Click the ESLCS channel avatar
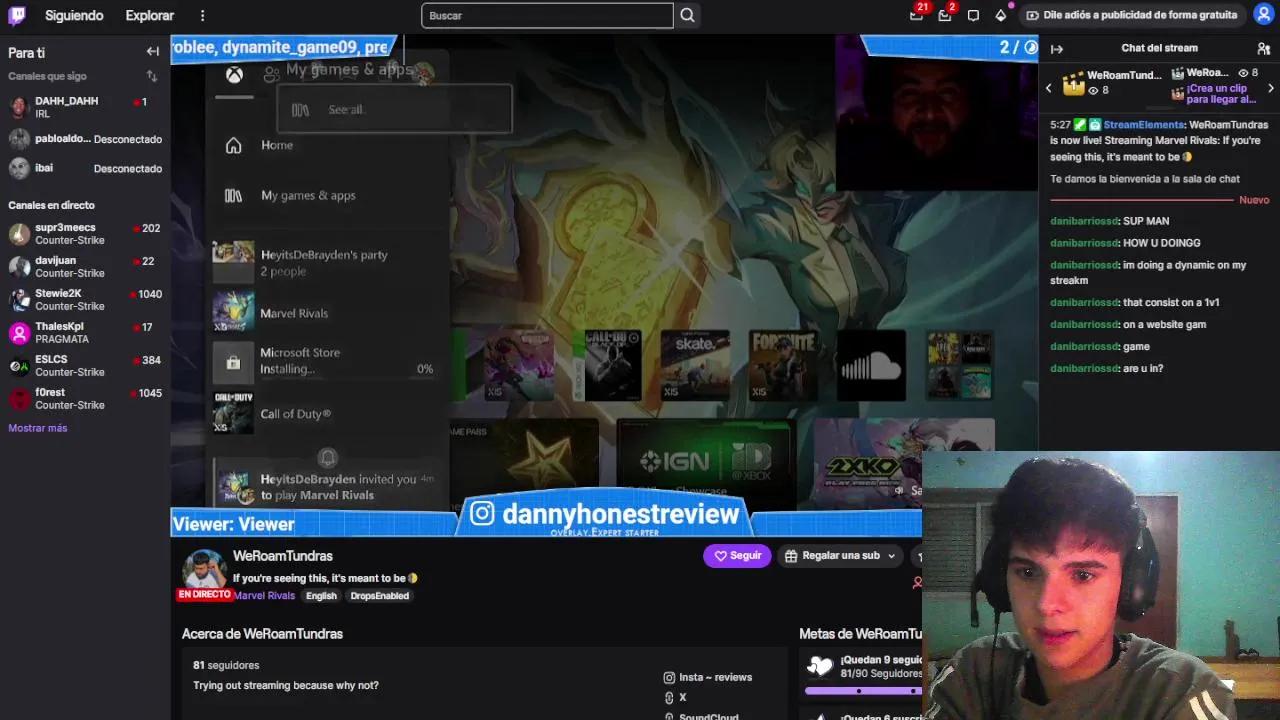 tap(19, 366)
